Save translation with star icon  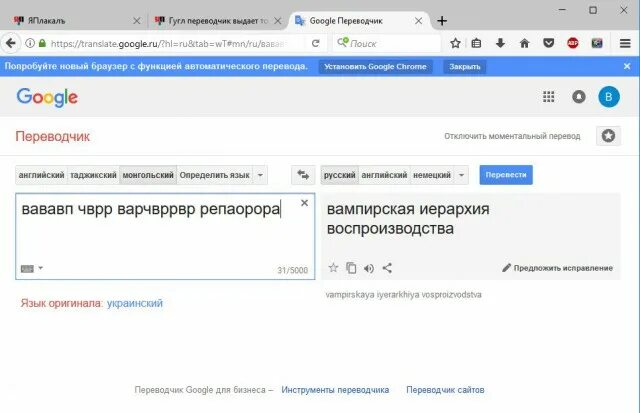pos(333,268)
